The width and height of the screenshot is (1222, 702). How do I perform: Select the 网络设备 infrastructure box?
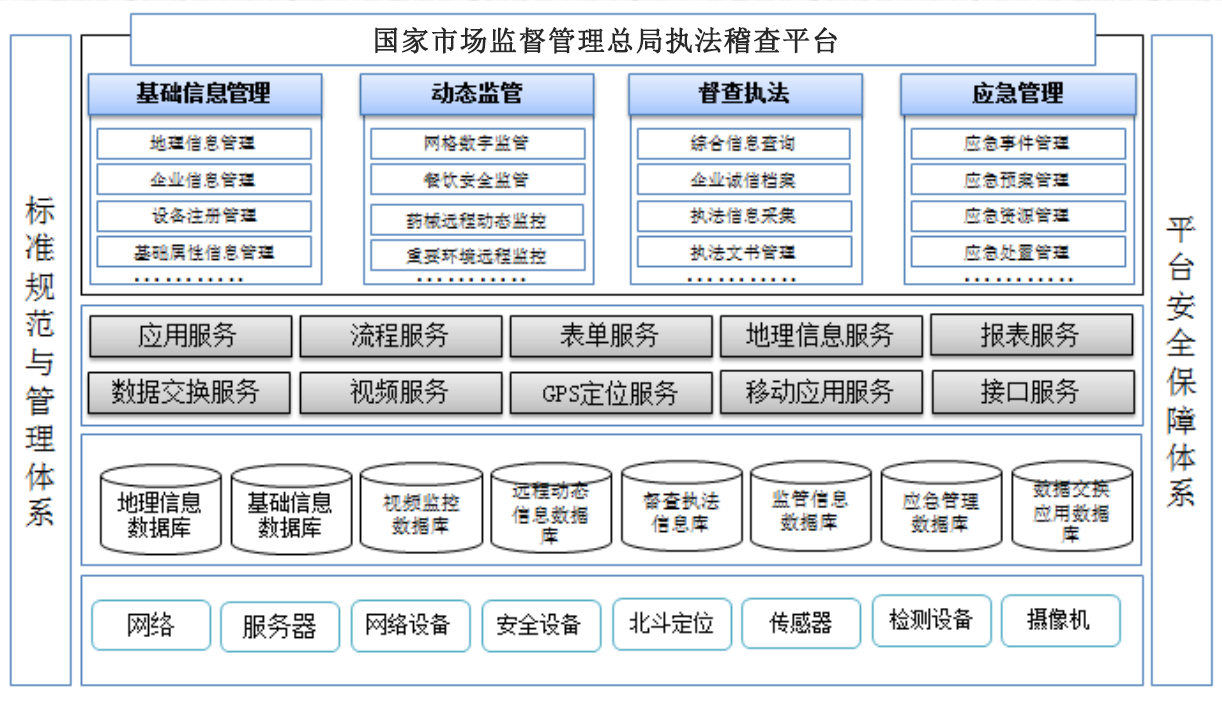411,626
